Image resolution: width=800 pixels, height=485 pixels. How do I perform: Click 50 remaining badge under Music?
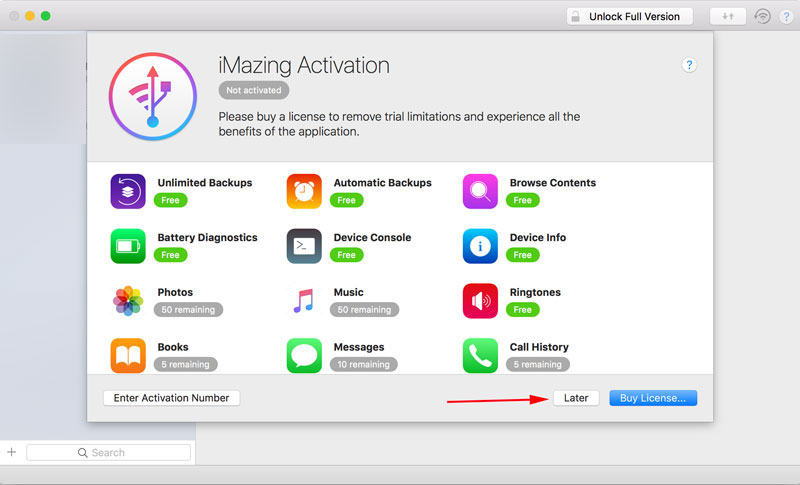point(364,310)
